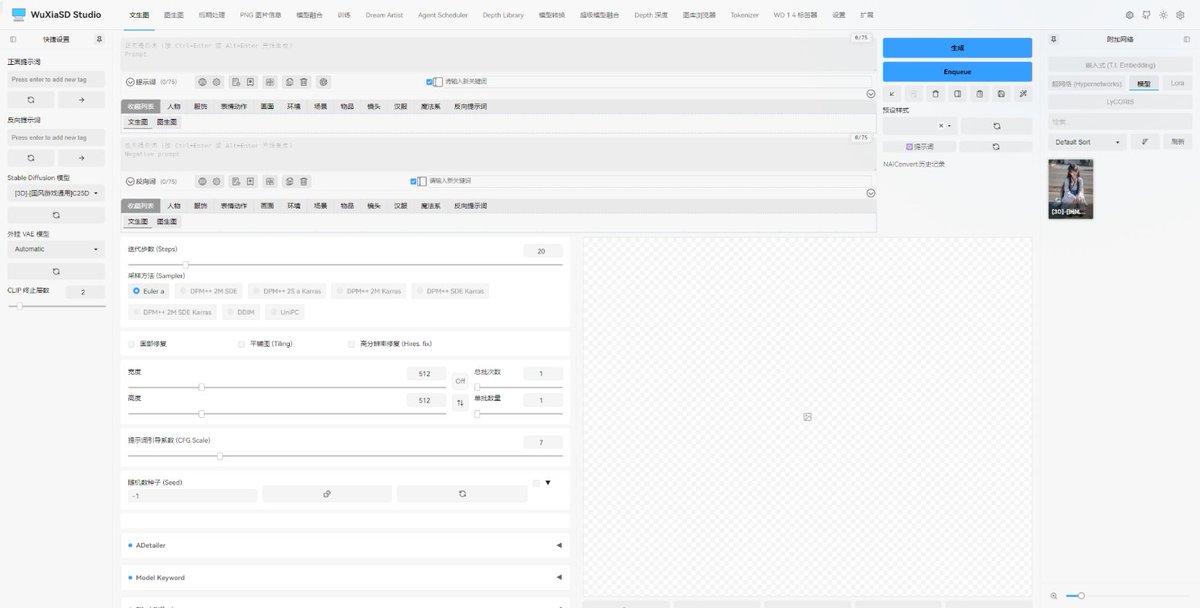
Task: Click the sort direction icon next to Default Sort
Action: point(1144,142)
